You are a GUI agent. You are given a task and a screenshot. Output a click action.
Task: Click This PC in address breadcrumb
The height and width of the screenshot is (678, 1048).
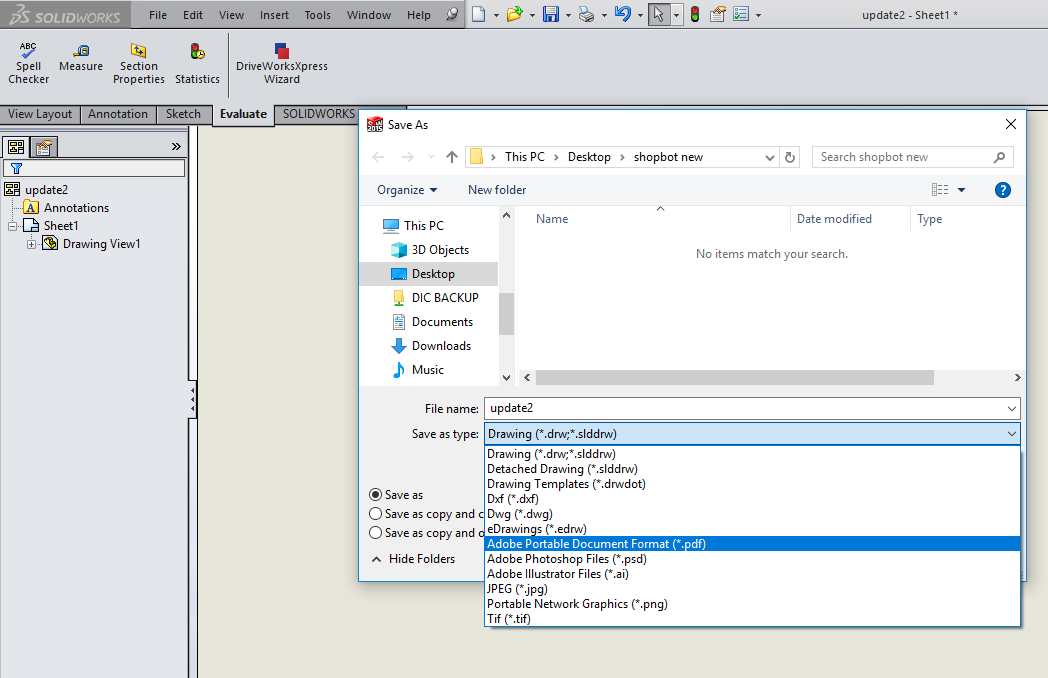click(x=525, y=157)
